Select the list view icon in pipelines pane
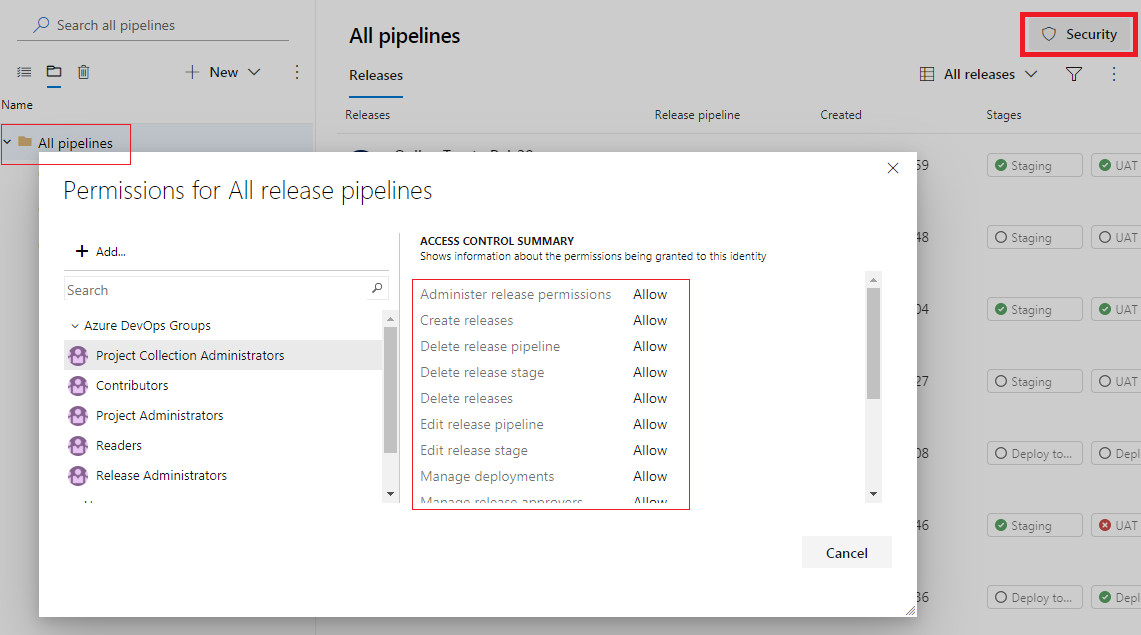 pyautogui.click(x=23, y=71)
